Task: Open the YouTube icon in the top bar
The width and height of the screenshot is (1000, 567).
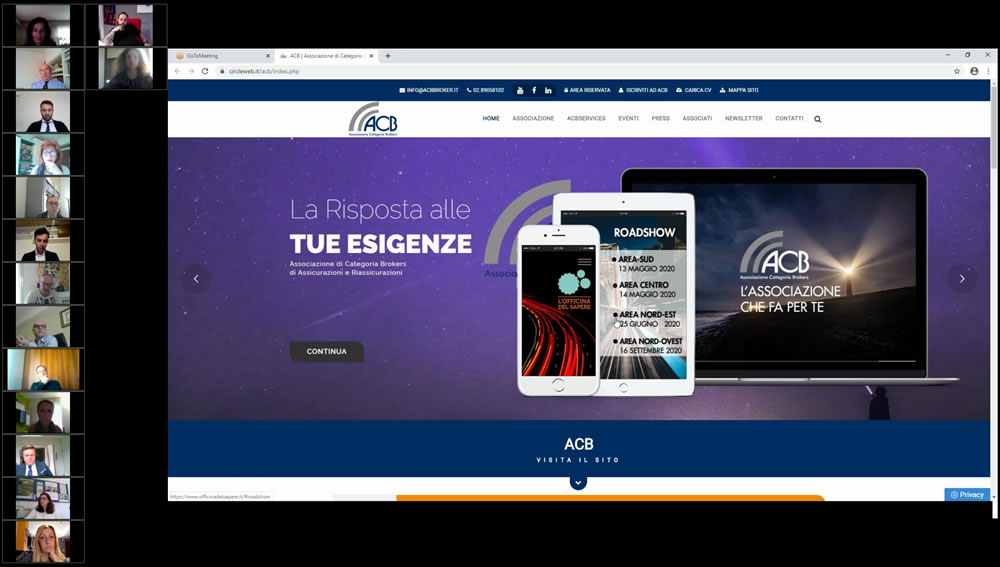Action: point(520,91)
